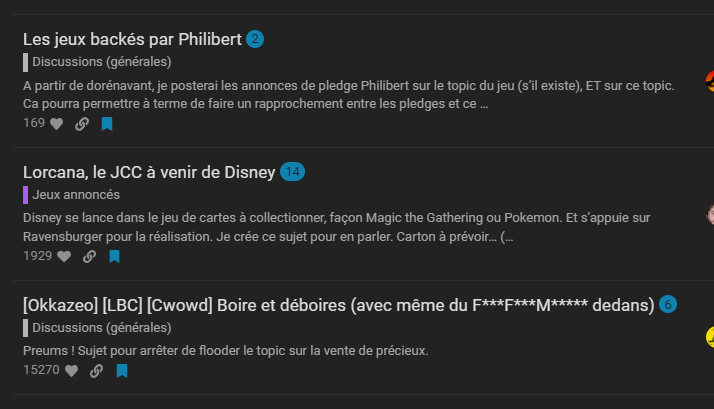Image resolution: width=714 pixels, height=409 pixels.
Task: Click link icon on Boire et déboires topic
Action: click(96, 371)
